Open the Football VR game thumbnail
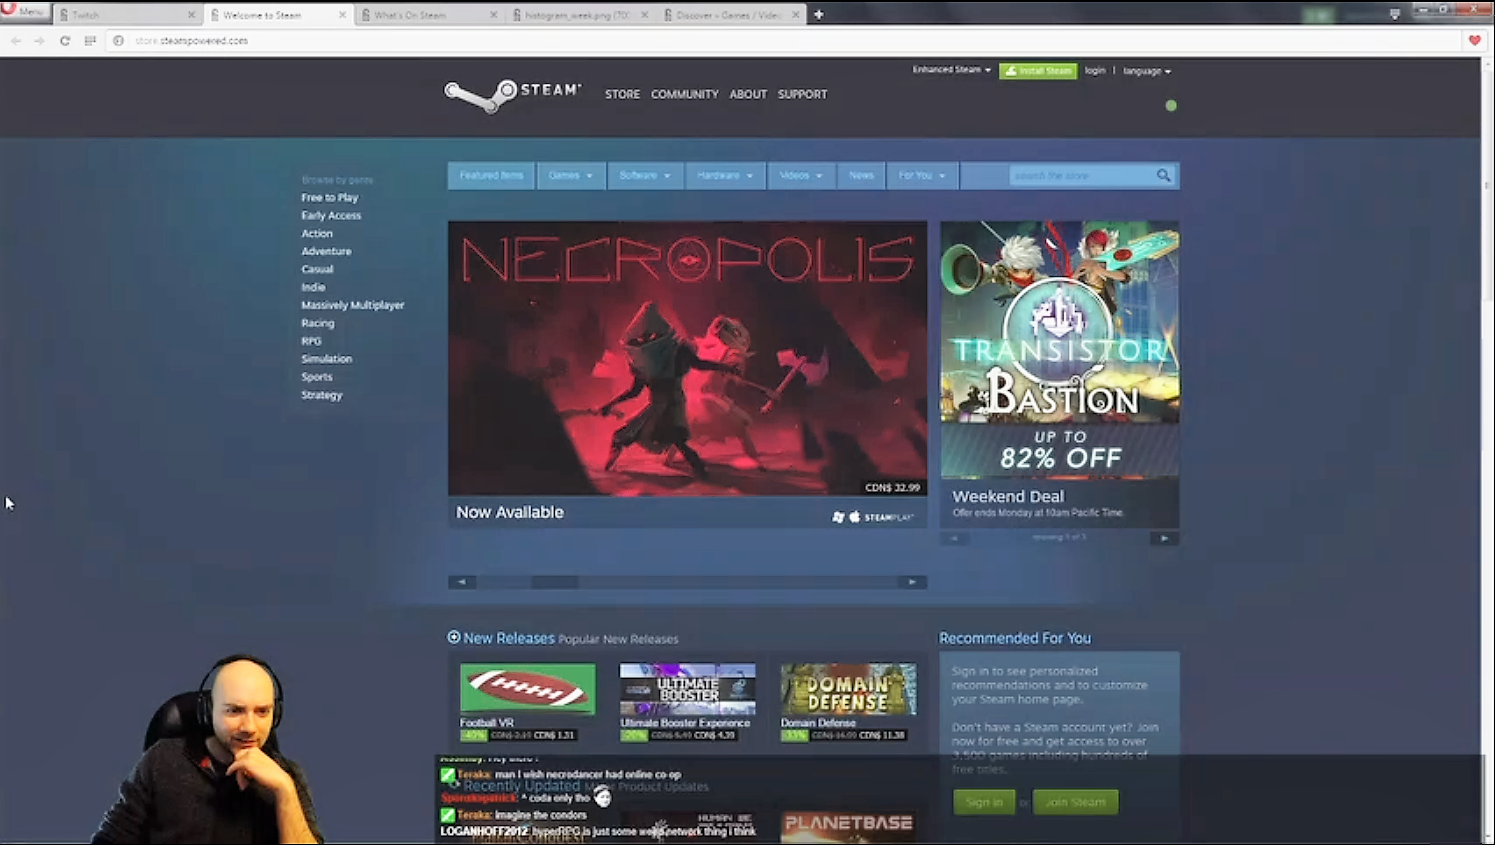This screenshot has width=1495, height=845. click(x=528, y=689)
